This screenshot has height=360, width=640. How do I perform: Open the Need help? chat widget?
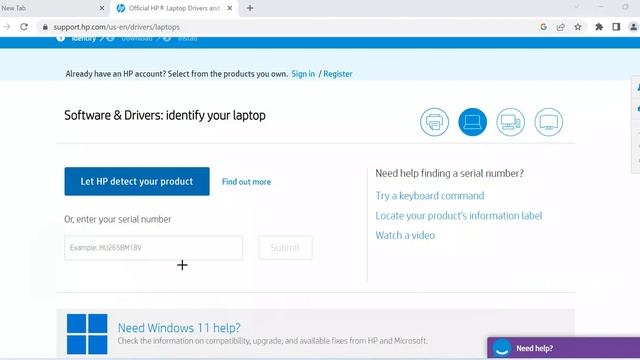click(564, 348)
